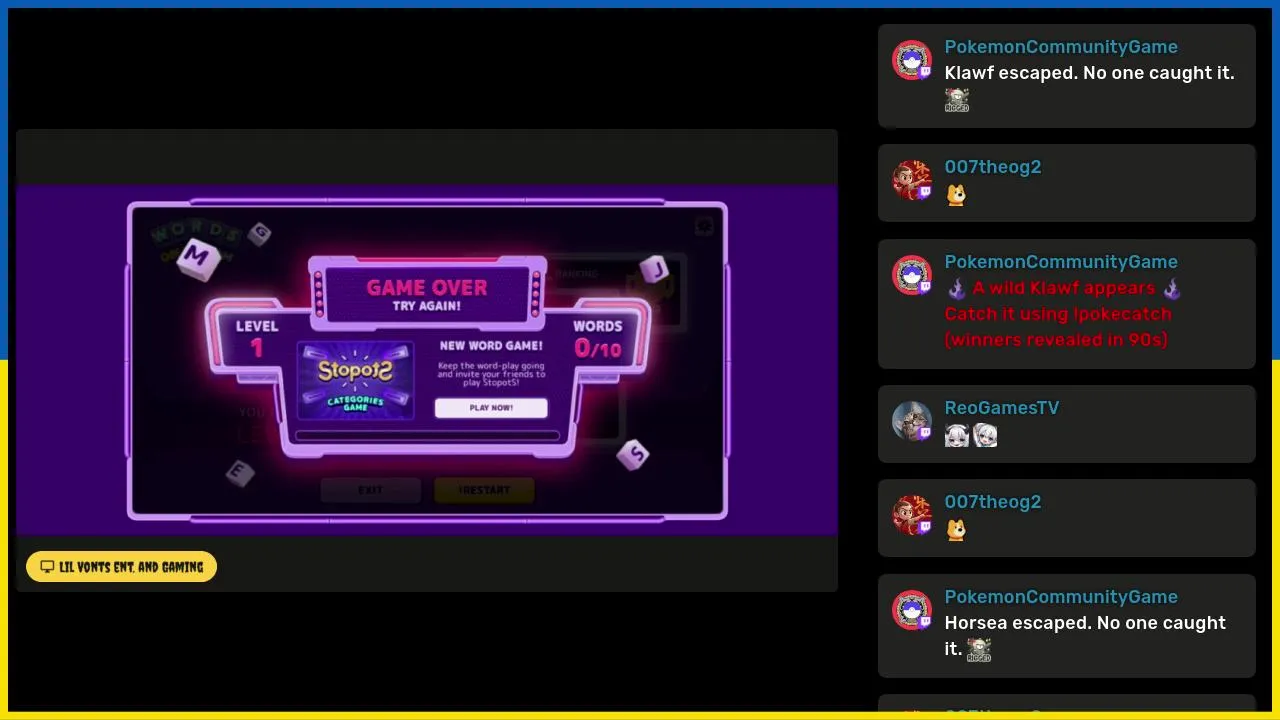This screenshot has width=1280, height=720.
Task: Click the red 'A wild Klawf appears' text
Action: click(1064, 288)
